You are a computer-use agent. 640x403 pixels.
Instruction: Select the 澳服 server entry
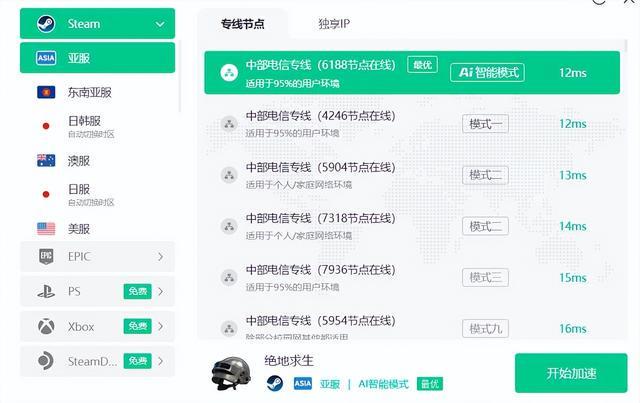click(97, 160)
